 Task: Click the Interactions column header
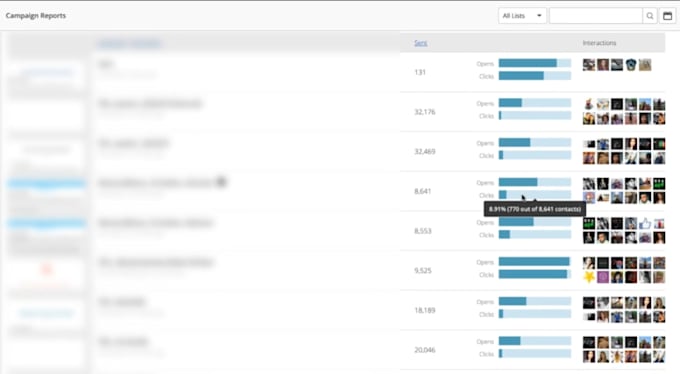coord(599,43)
